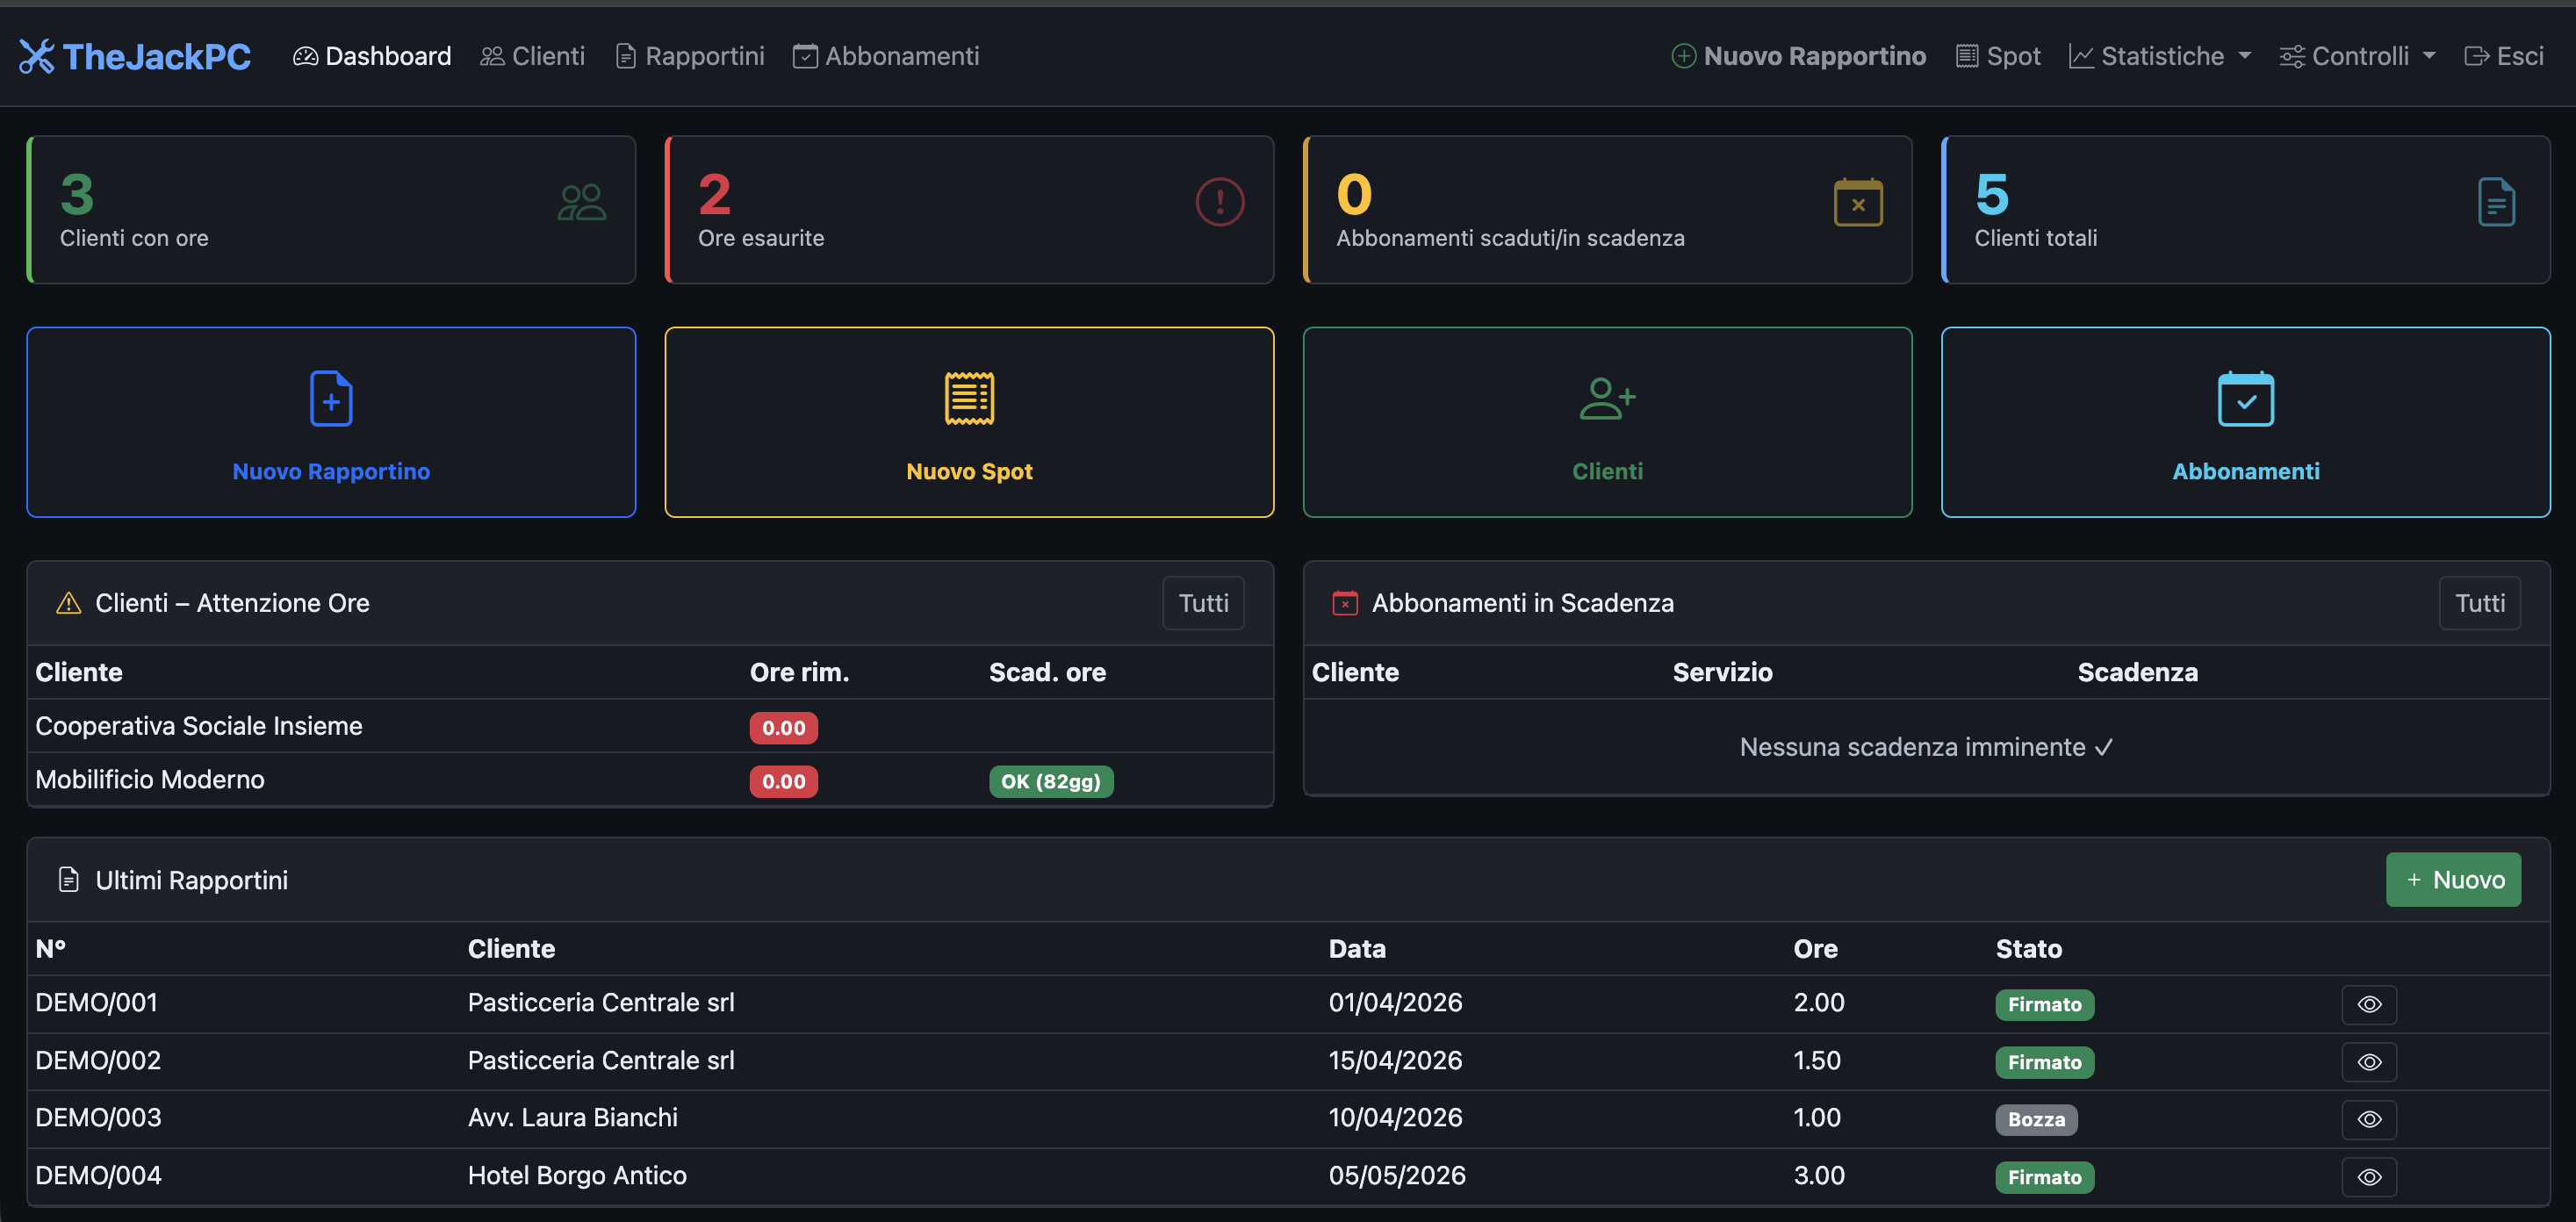Select Cooperativa Sociale Insieme row name
The height and width of the screenshot is (1222, 2576).
tap(199, 726)
